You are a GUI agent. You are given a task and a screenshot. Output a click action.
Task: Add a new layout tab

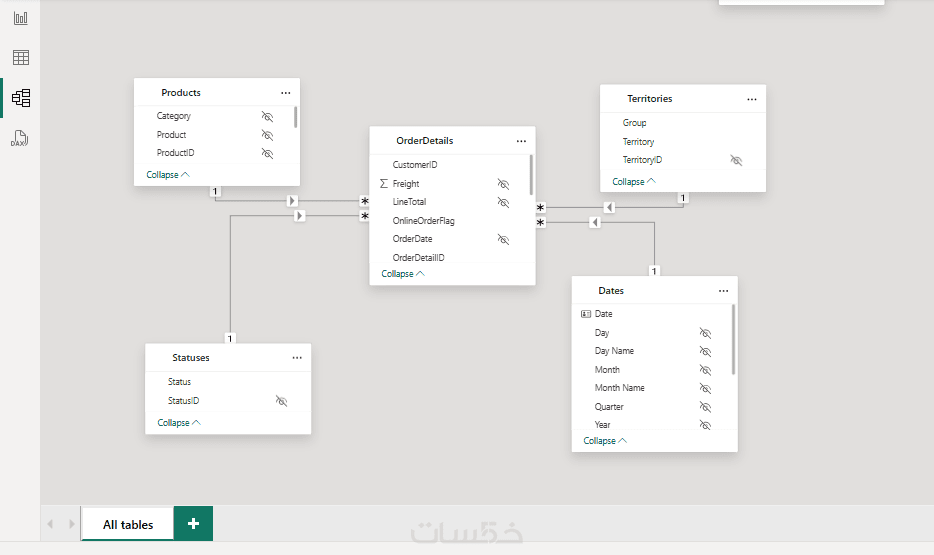click(x=193, y=523)
